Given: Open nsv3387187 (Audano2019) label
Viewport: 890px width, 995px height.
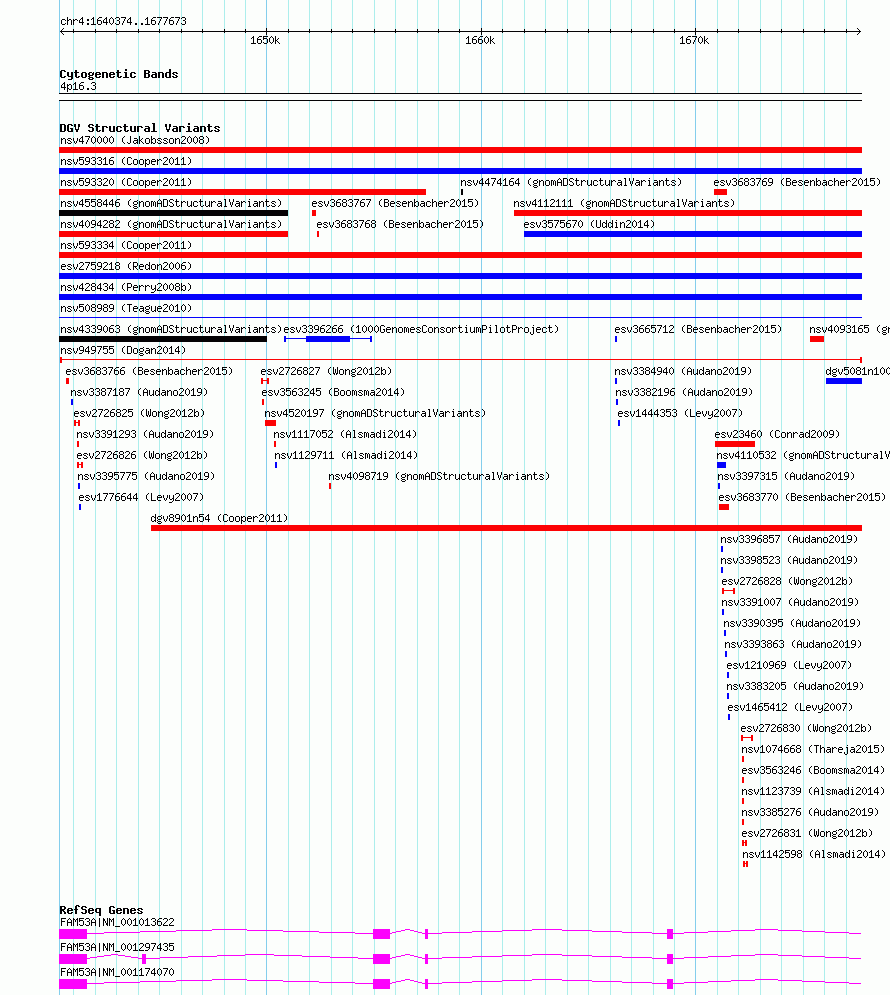Looking at the screenshot, I should (x=140, y=392).
